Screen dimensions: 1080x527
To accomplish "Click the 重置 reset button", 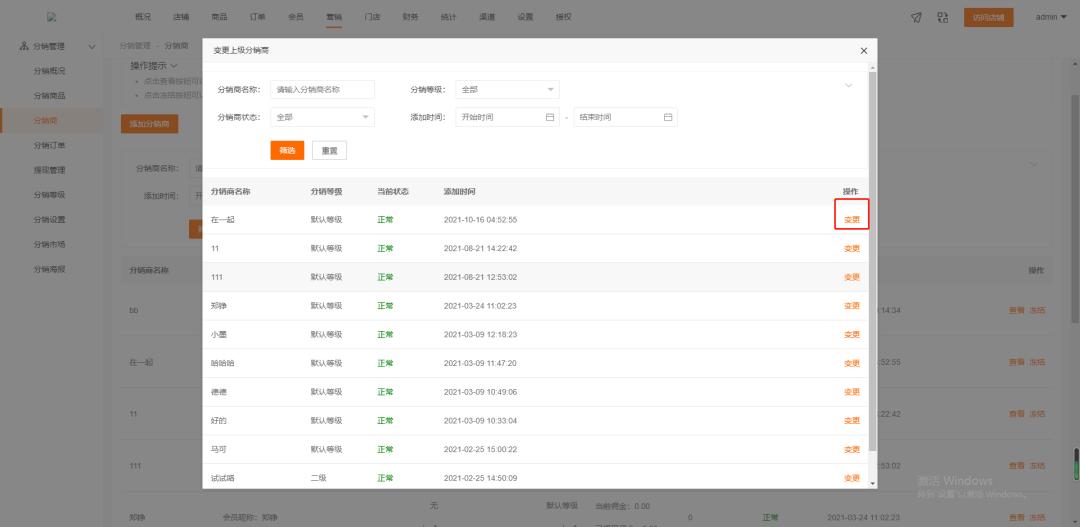I will click(329, 150).
